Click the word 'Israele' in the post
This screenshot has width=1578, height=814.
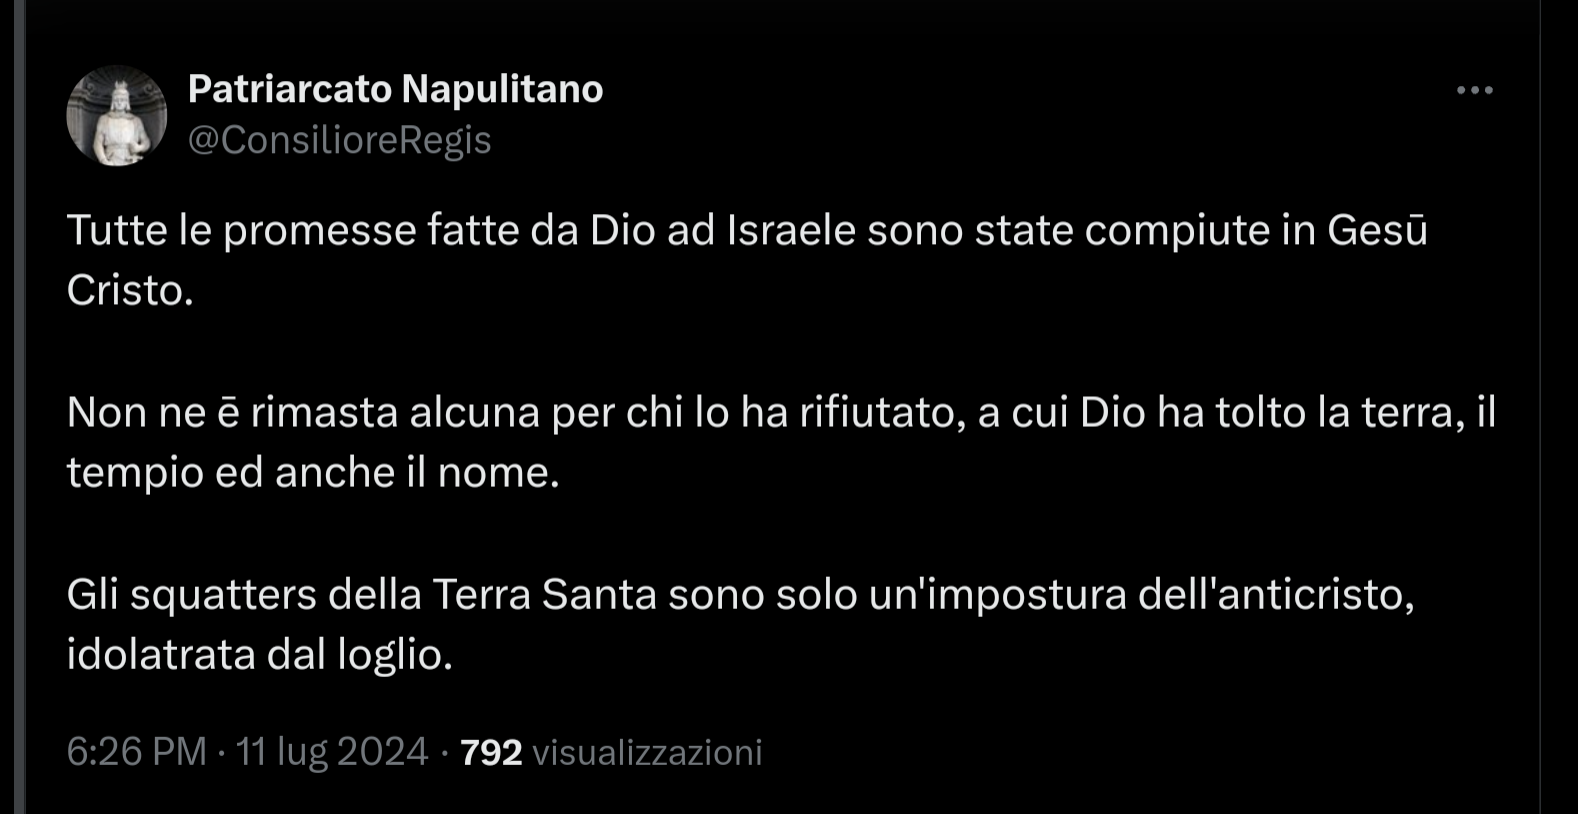click(x=791, y=231)
